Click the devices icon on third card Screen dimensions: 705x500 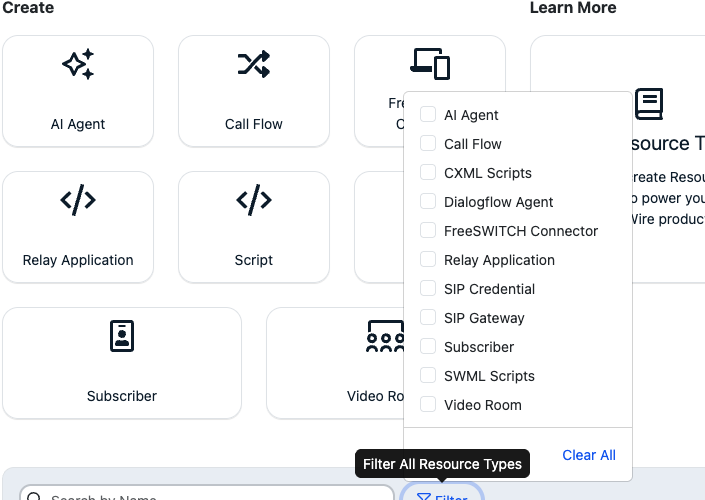click(x=430, y=63)
